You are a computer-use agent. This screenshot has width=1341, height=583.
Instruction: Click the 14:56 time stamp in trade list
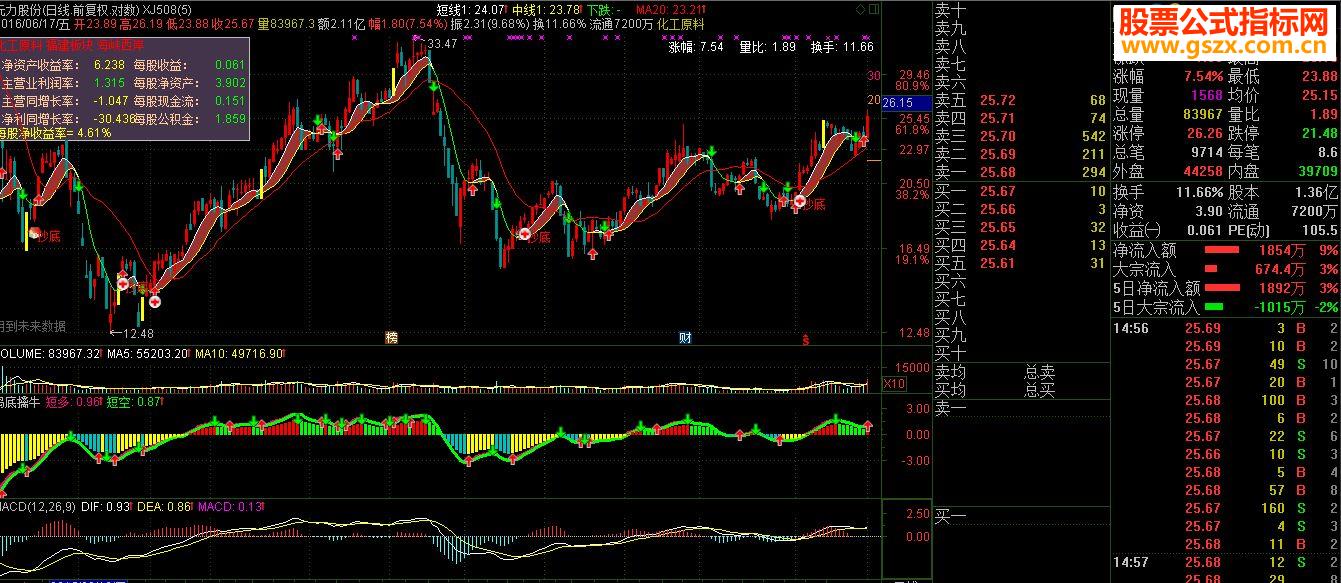tap(1131, 328)
